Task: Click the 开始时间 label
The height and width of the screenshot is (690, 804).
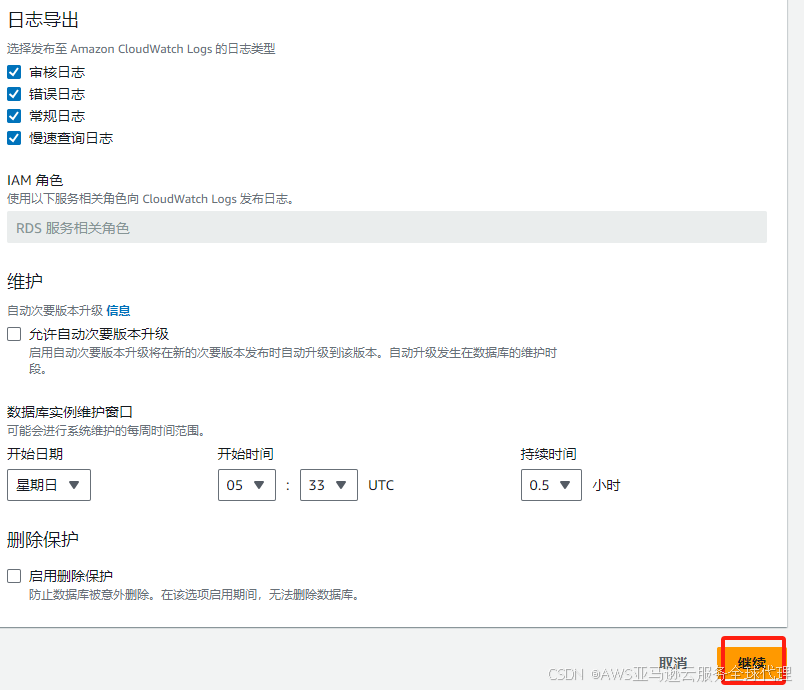Action: (245, 454)
